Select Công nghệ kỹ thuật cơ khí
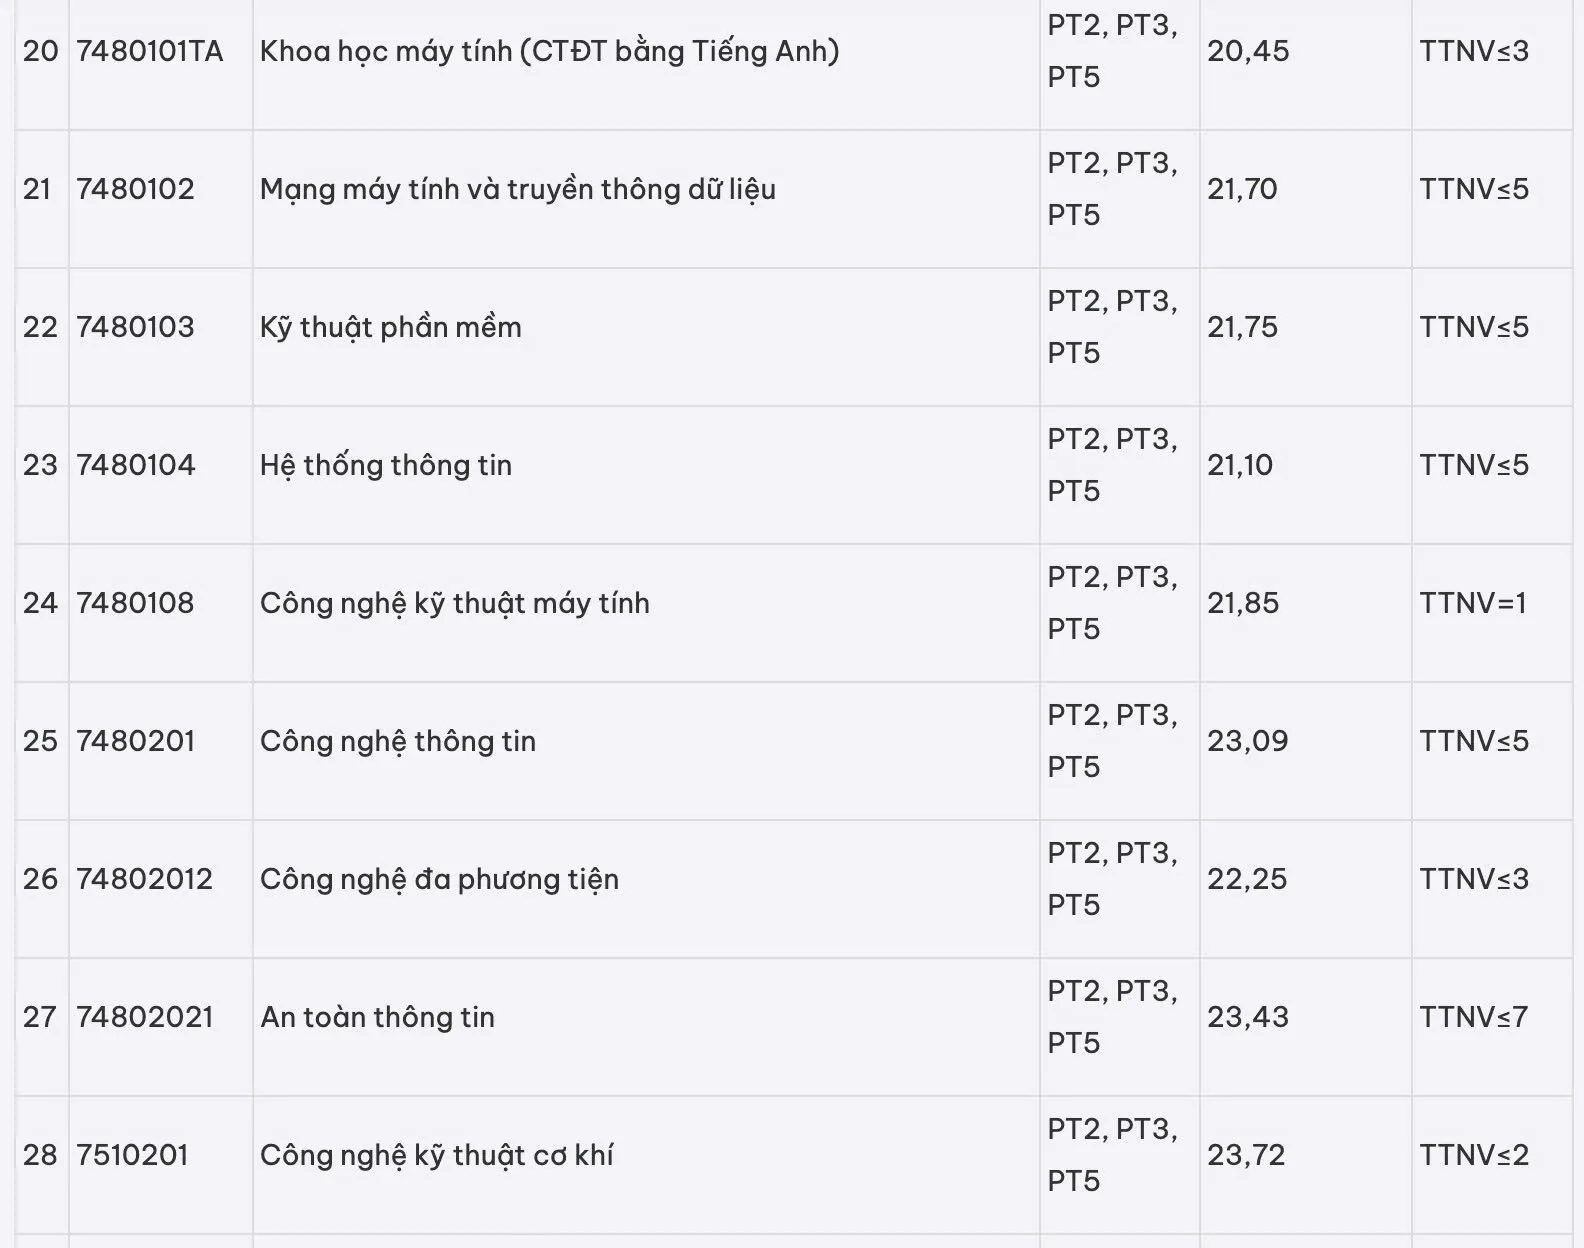Screen dimensions: 1584x1248 point(436,1155)
